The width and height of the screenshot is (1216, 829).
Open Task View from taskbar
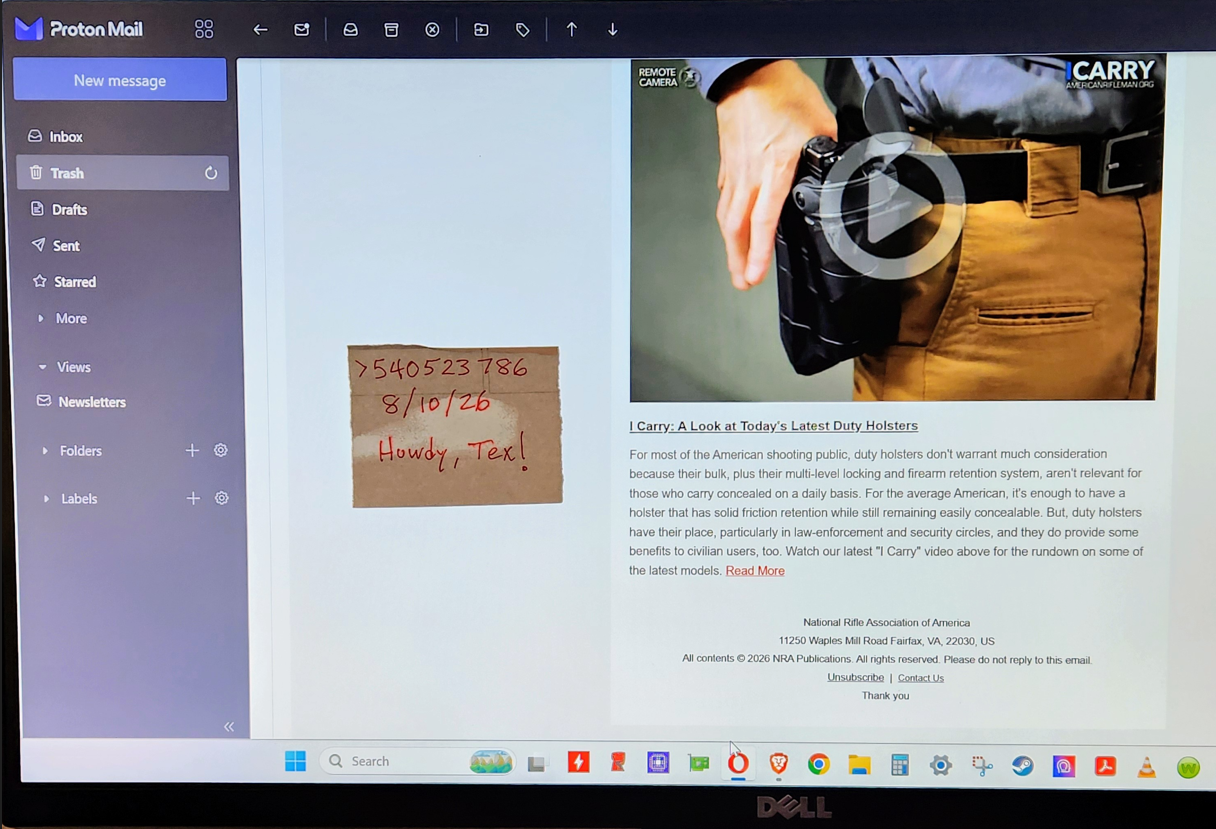click(x=537, y=764)
